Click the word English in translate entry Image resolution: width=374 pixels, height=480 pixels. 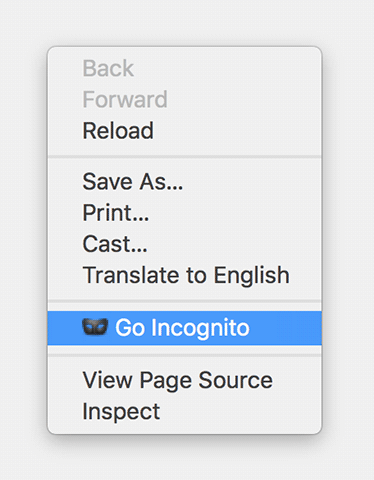click(x=251, y=275)
